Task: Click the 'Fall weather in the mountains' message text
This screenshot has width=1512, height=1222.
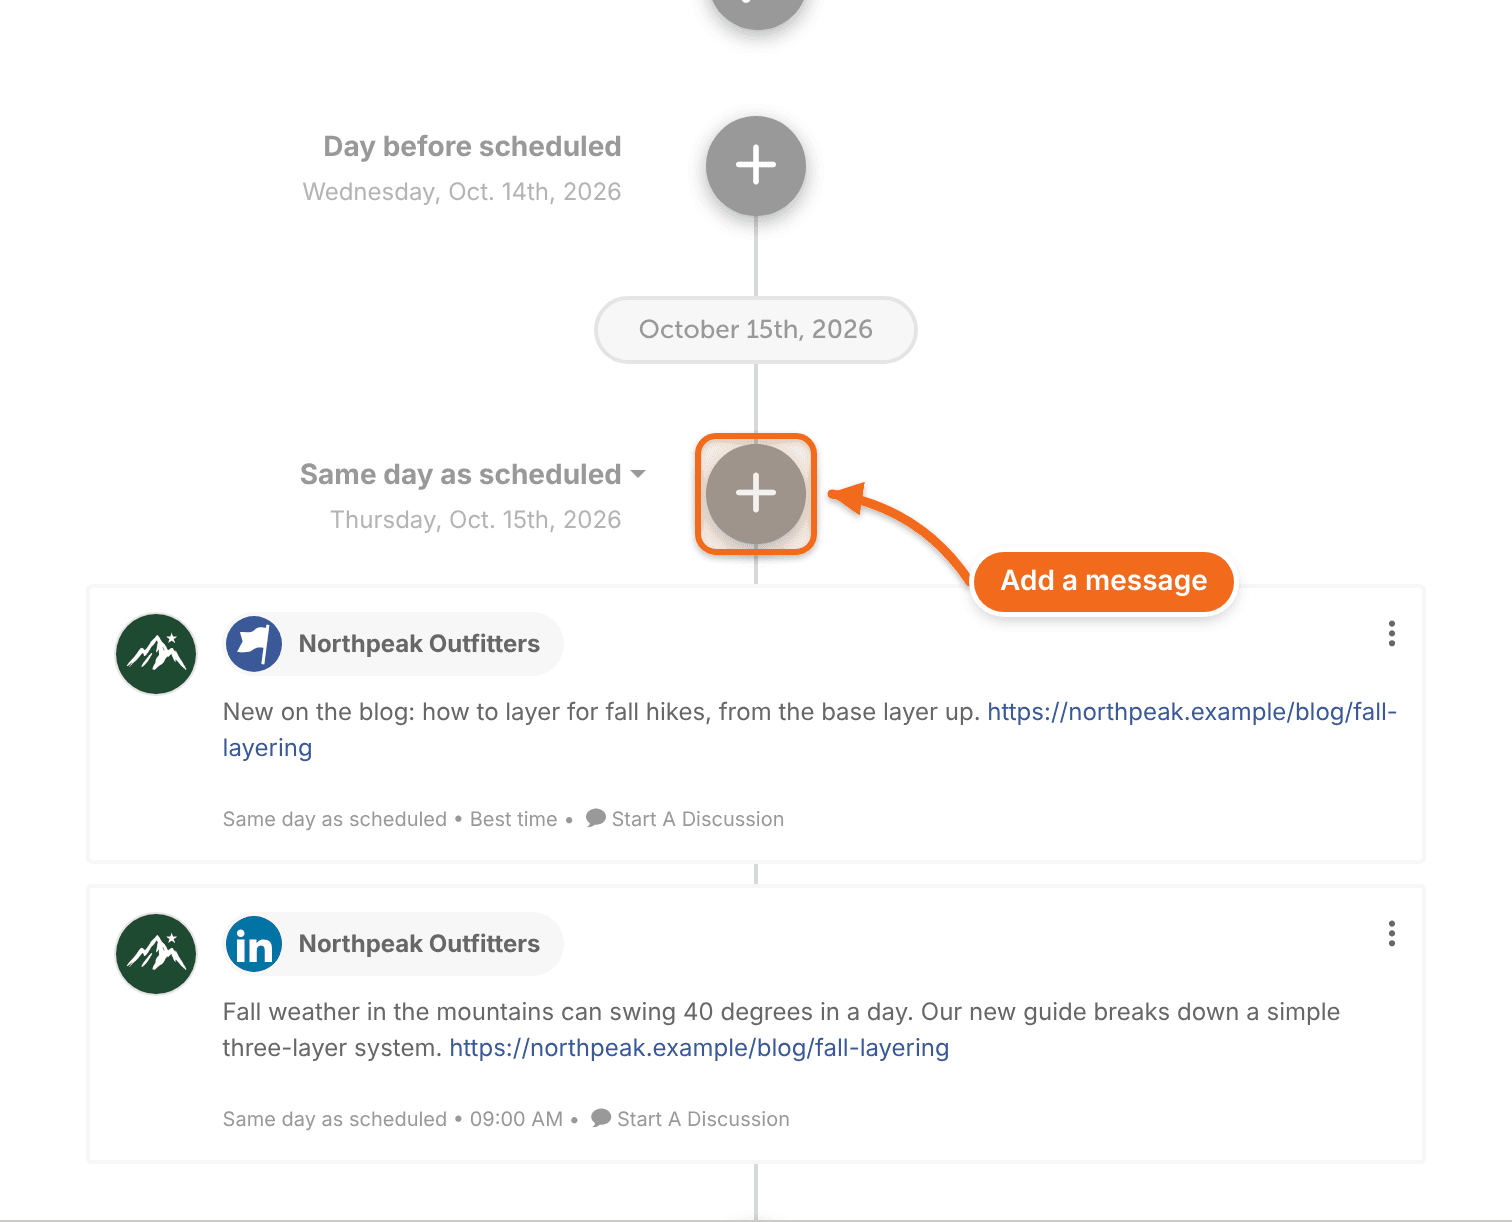Action: point(781,1030)
